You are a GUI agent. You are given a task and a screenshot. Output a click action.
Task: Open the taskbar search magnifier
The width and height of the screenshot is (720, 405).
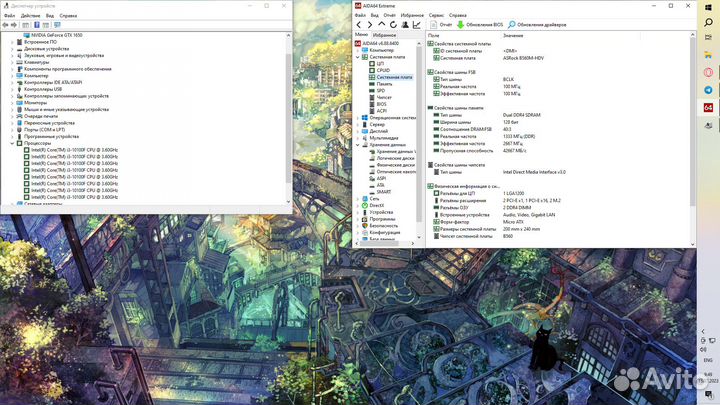708,22
